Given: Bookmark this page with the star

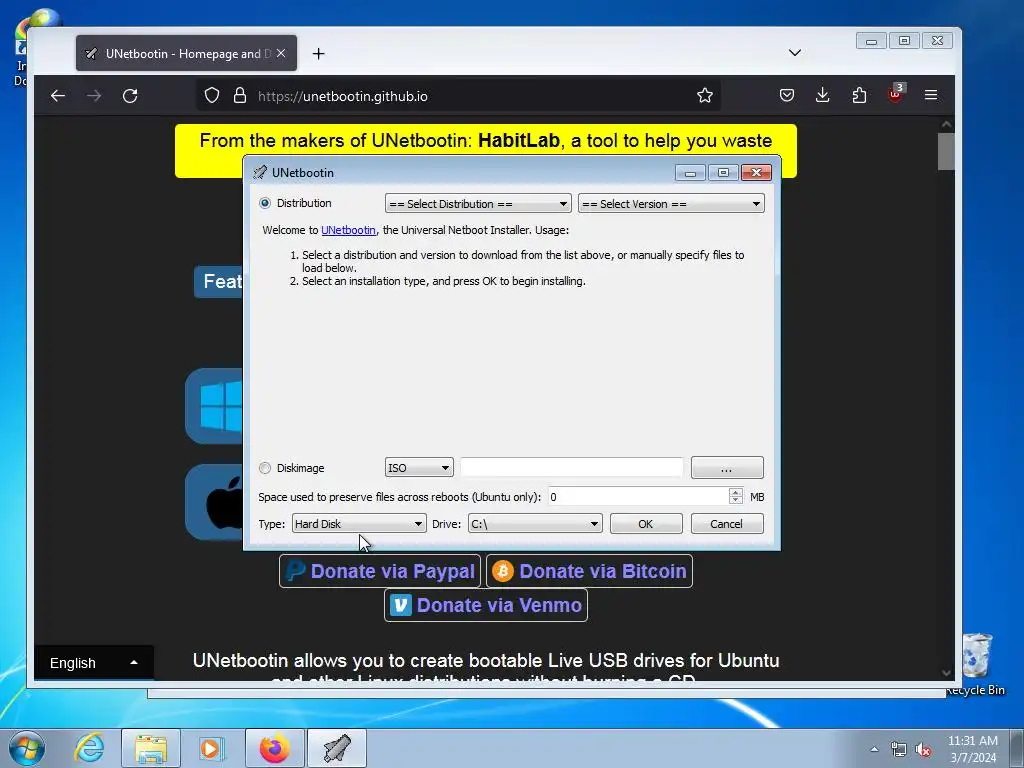Looking at the screenshot, I should [705, 95].
